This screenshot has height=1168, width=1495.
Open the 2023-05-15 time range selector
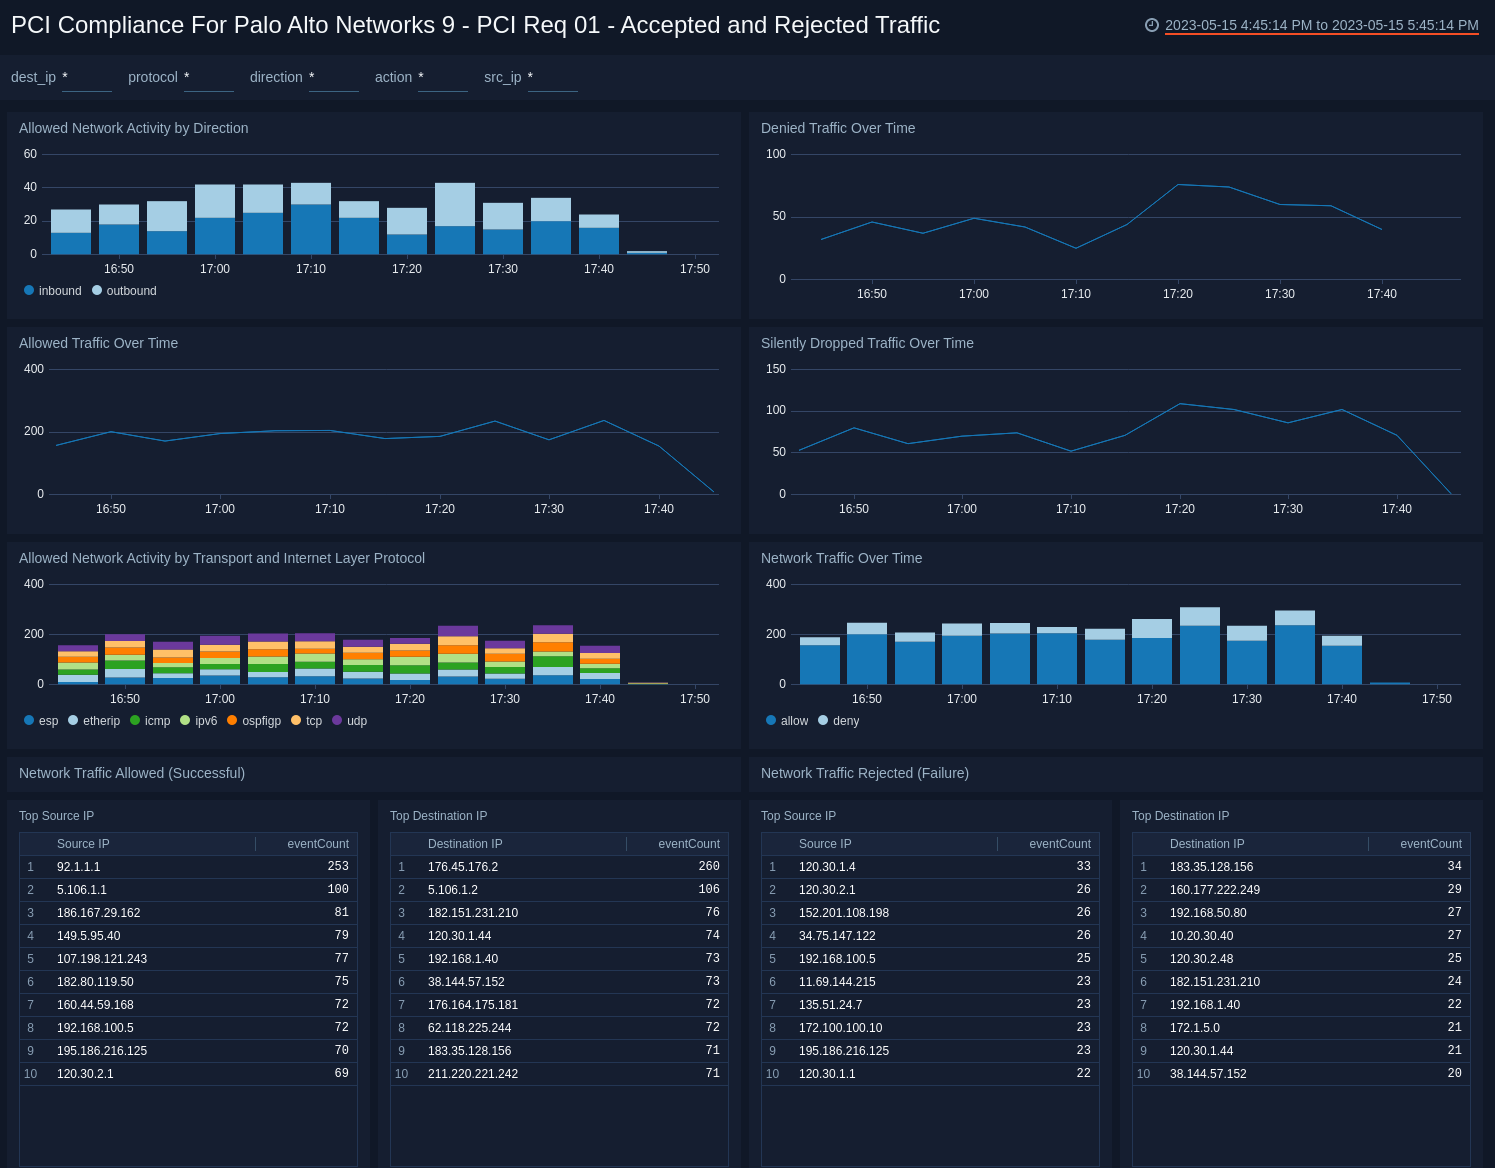tap(1320, 27)
